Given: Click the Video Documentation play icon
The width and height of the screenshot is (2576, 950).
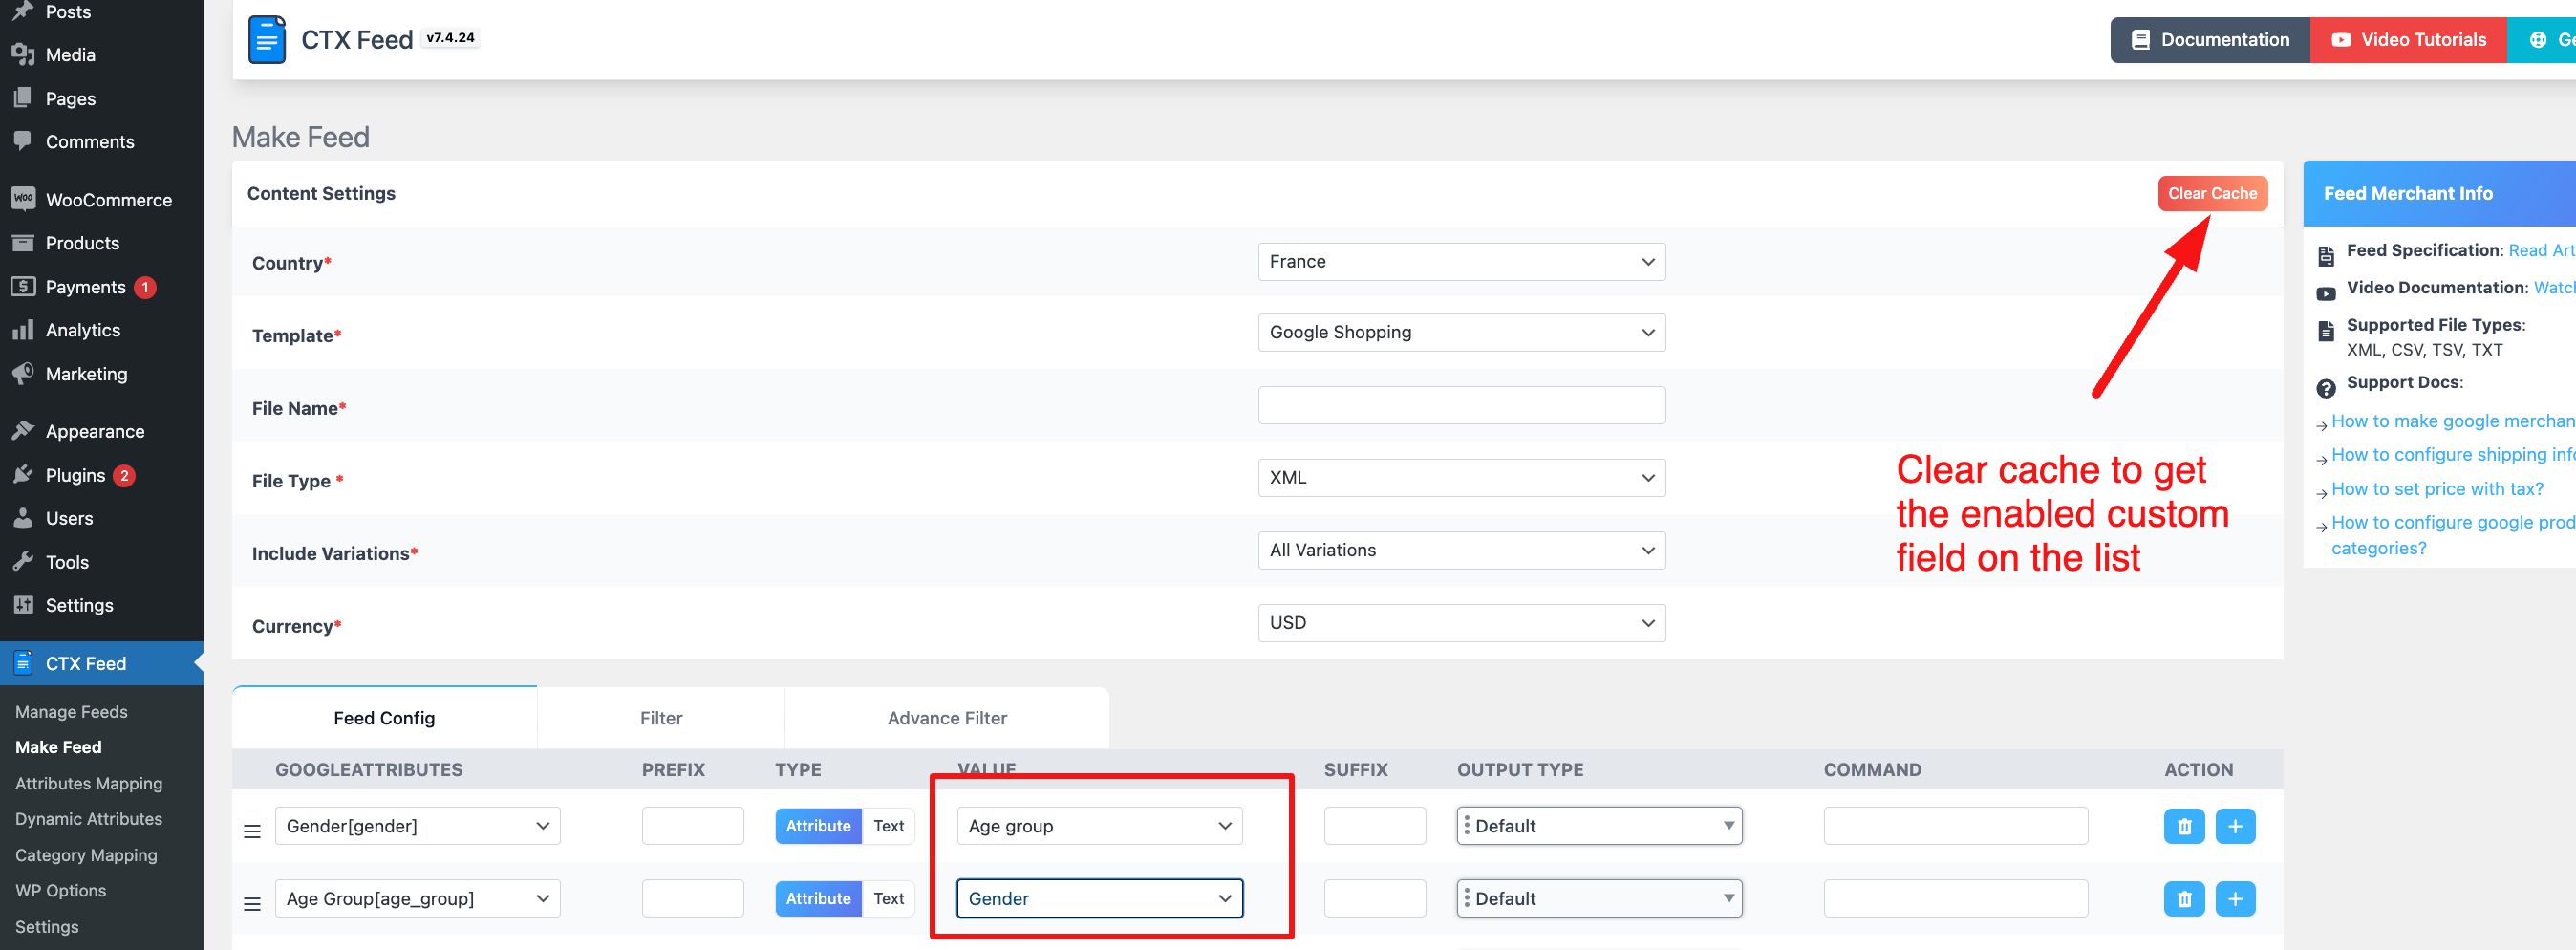Looking at the screenshot, I should tap(2326, 294).
